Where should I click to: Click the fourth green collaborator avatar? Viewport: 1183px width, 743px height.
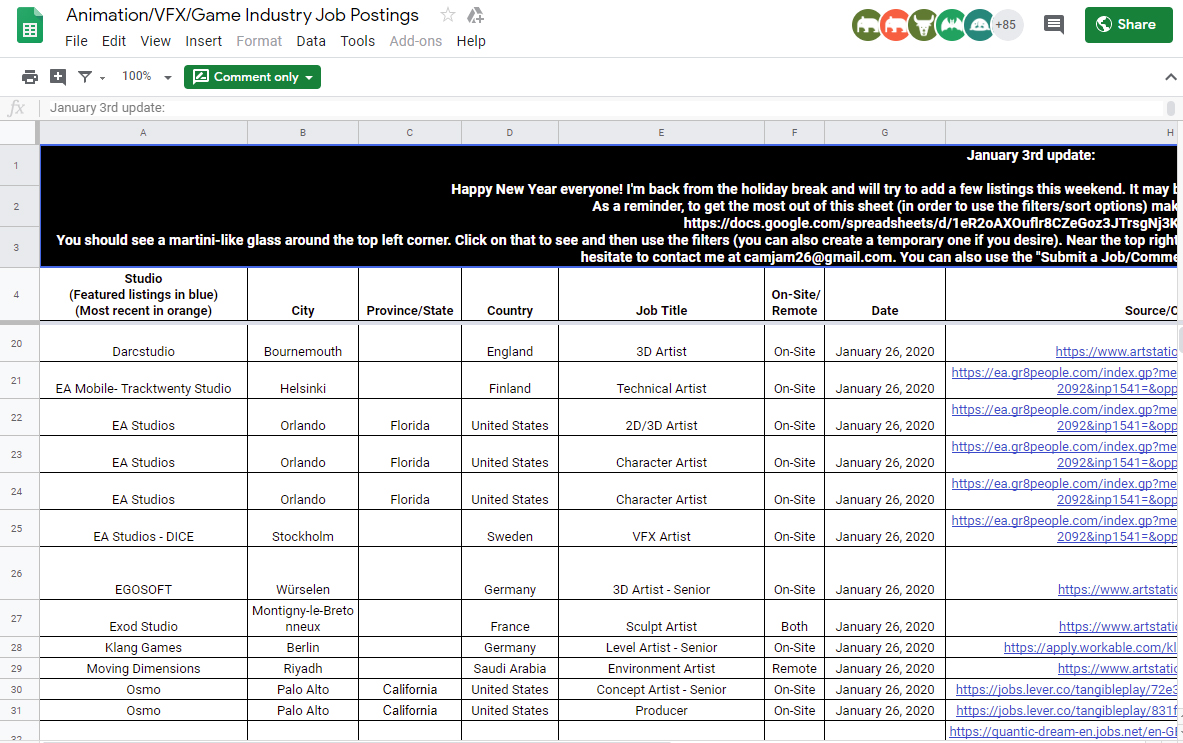coord(951,25)
